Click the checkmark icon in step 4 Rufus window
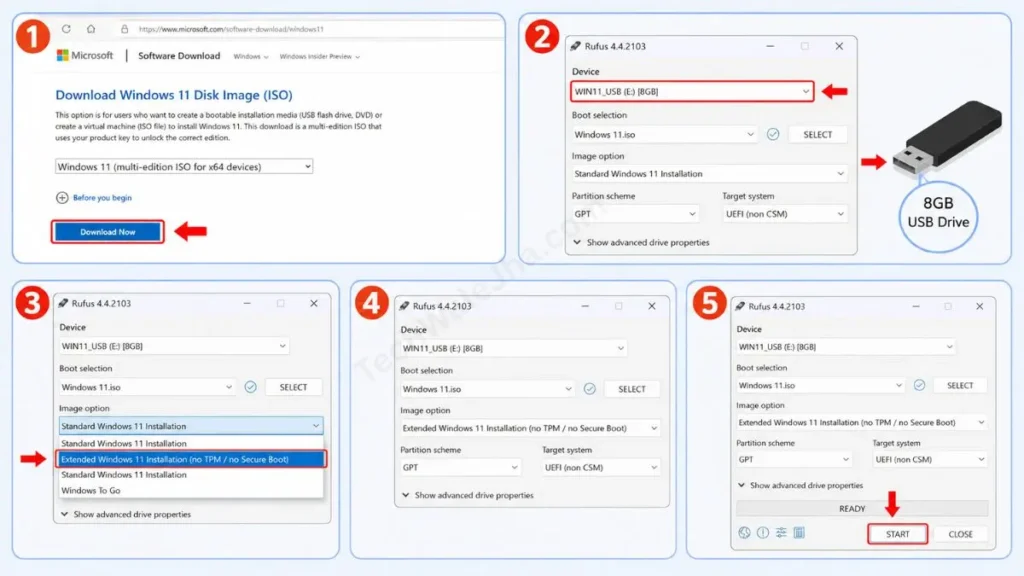 589,389
